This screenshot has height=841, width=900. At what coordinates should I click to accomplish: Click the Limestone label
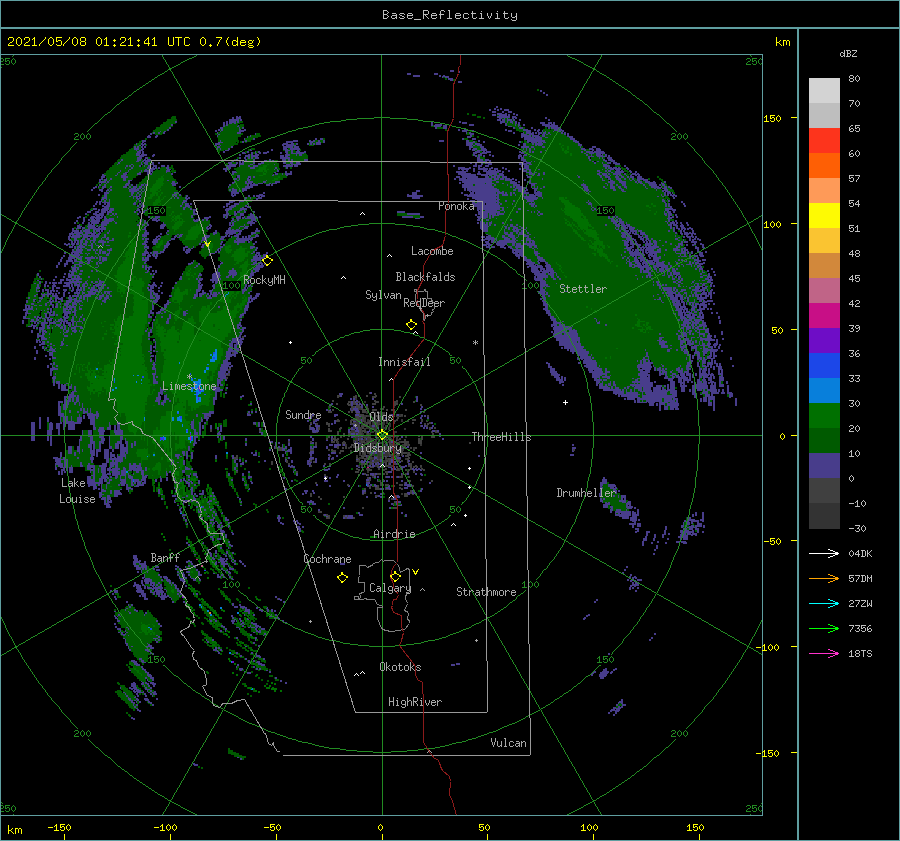[189, 386]
